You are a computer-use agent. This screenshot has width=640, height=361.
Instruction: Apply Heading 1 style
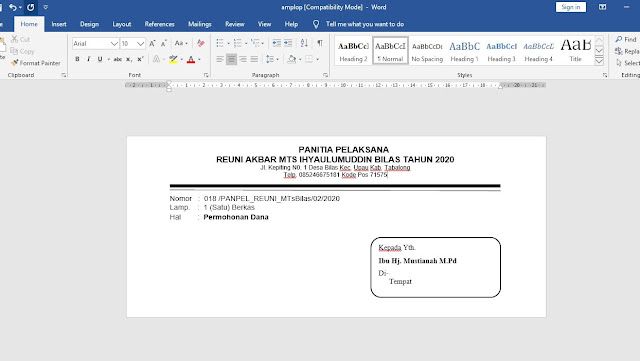[x=464, y=51]
